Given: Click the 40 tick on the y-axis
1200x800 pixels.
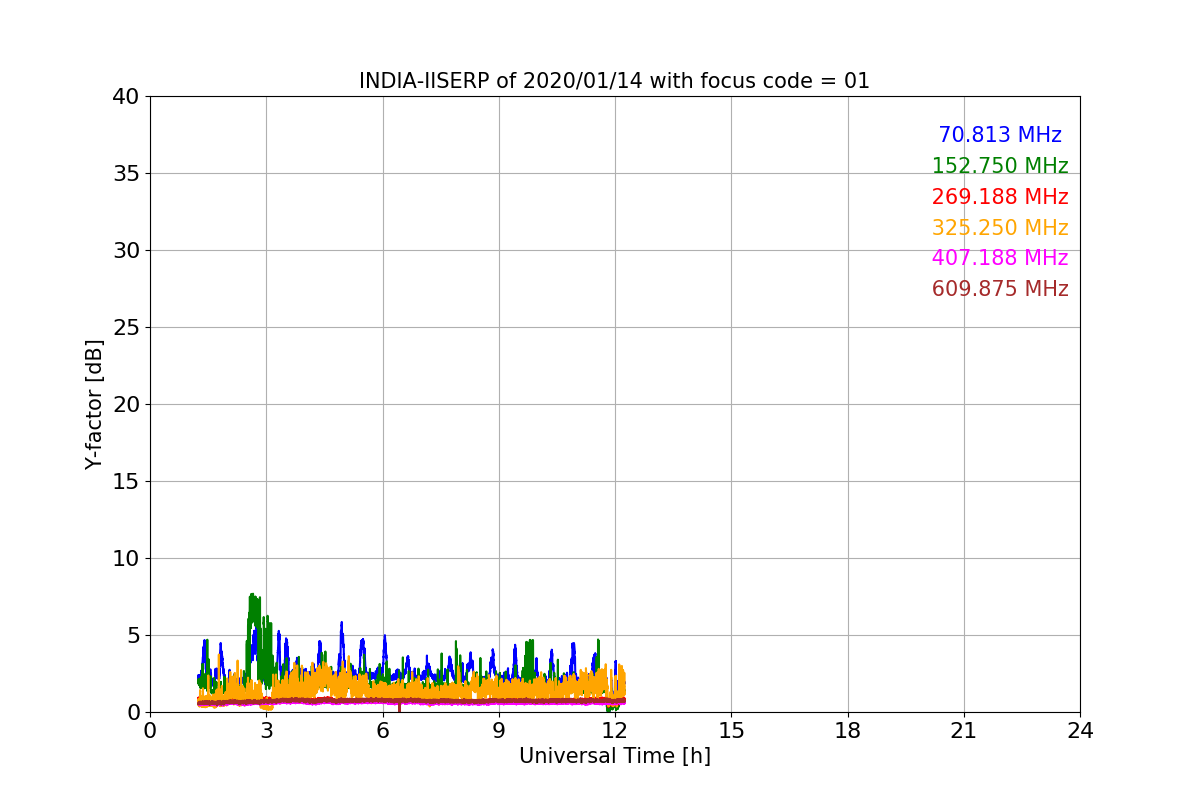Looking at the screenshot, I should [x=125, y=97].
